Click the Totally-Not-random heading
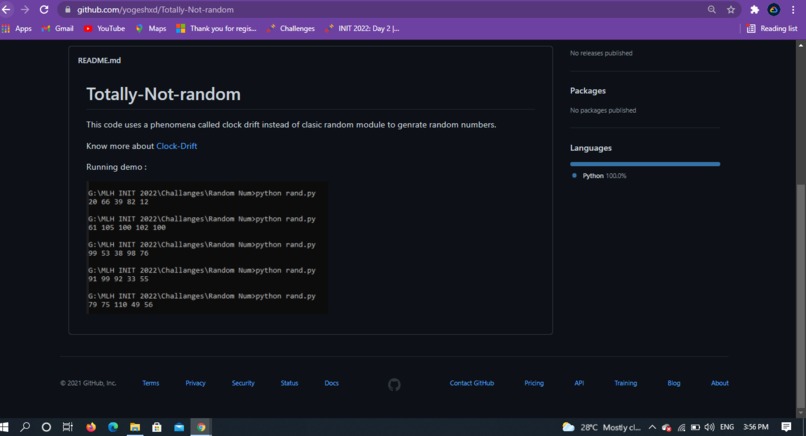 coord(163,94)
